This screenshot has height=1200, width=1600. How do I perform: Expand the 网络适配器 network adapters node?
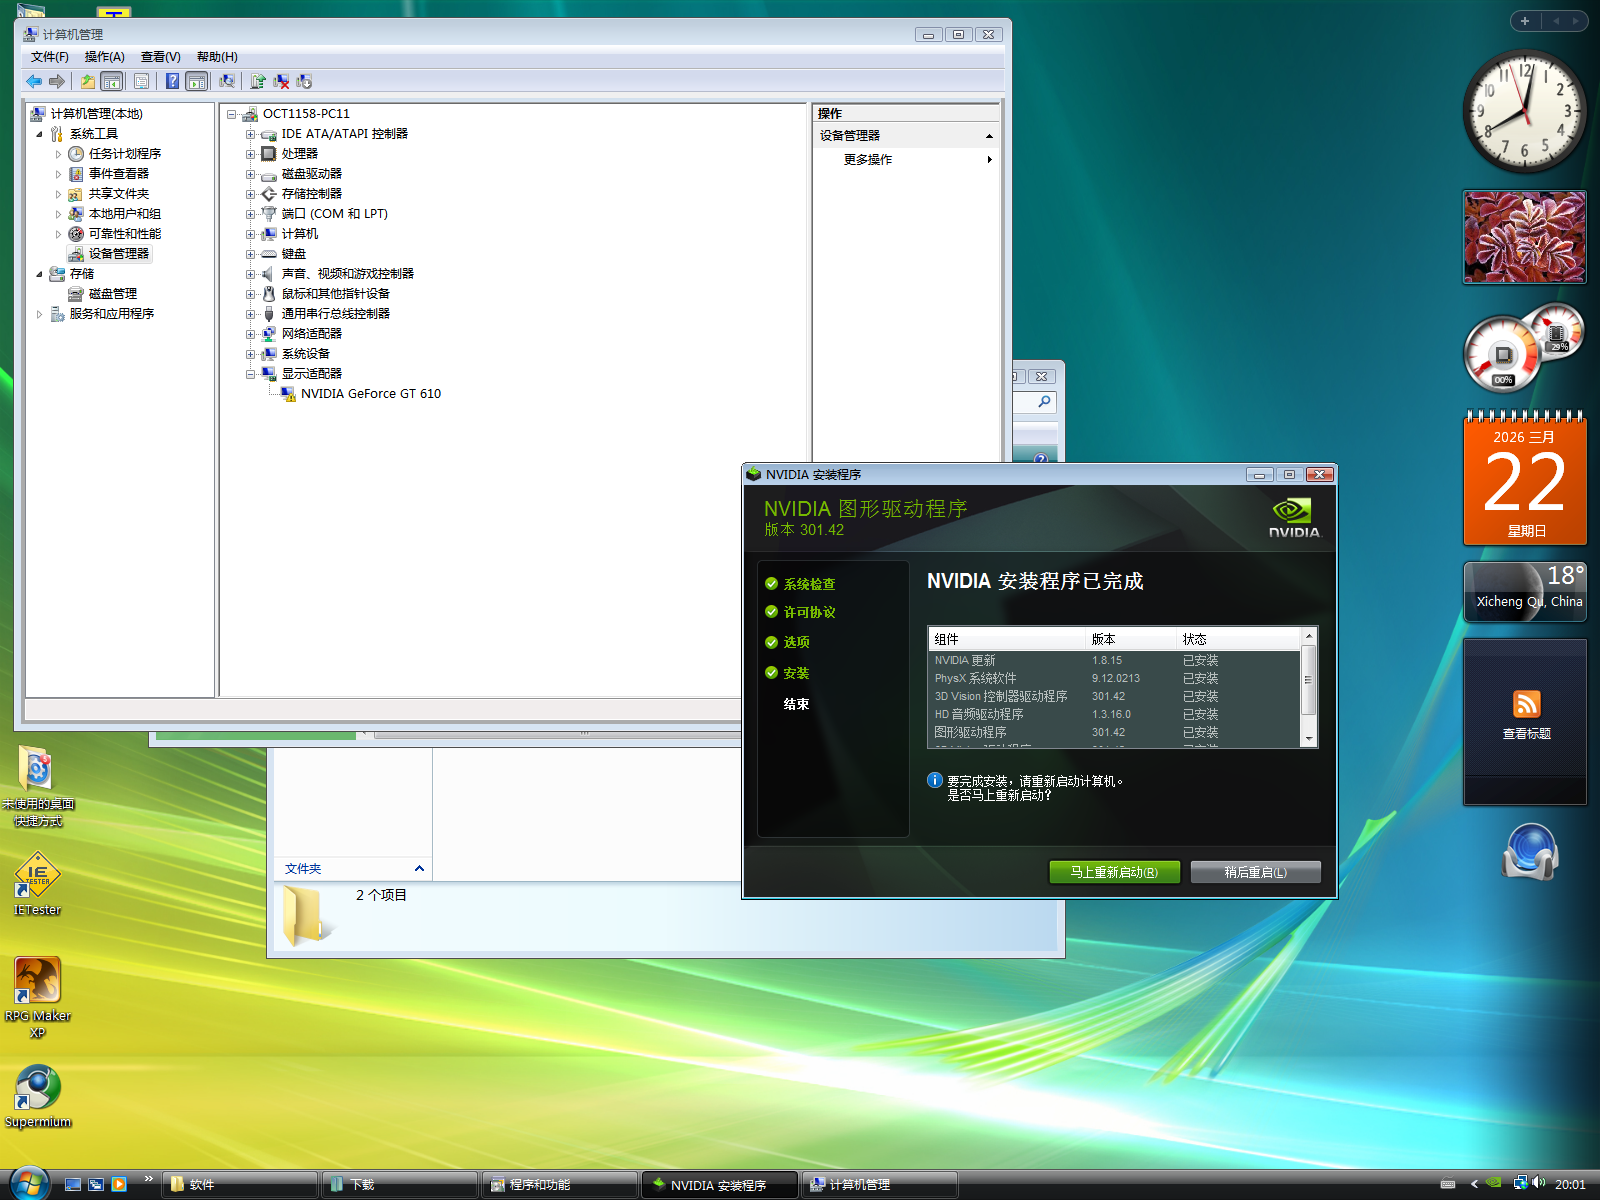point(250,334)
